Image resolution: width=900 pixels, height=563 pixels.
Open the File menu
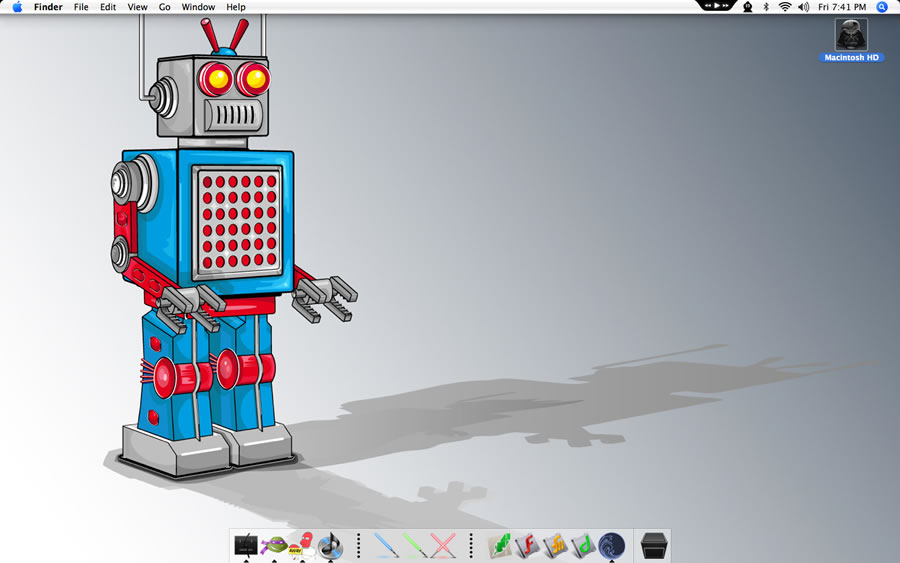[81, 7]
